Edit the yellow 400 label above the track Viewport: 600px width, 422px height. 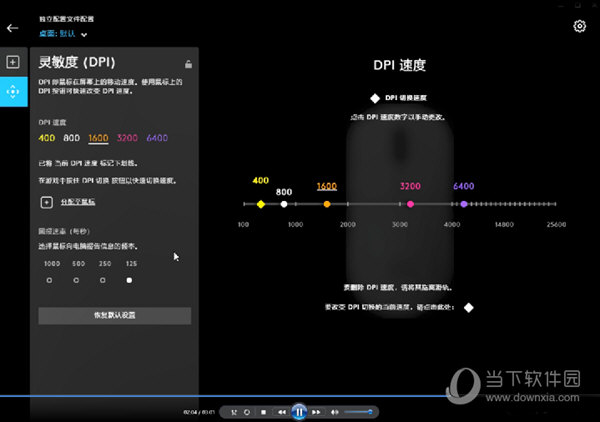(x=261, y=180)
